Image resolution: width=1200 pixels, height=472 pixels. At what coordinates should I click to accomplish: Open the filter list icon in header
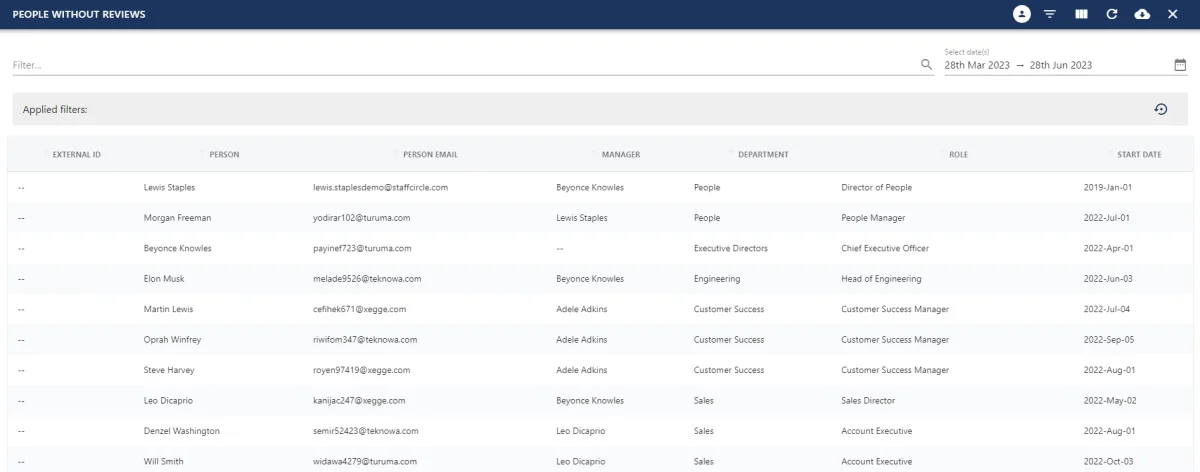(x=1050, y=14)
